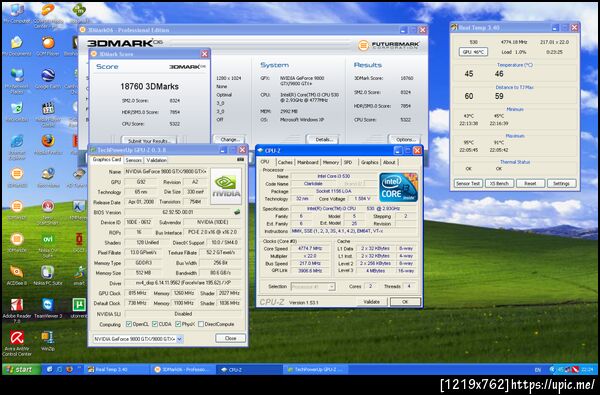Click Validate button in CPU-Z
Image resolution: width=600 pixels, height=395 pixels.
(x=372, y=302)
